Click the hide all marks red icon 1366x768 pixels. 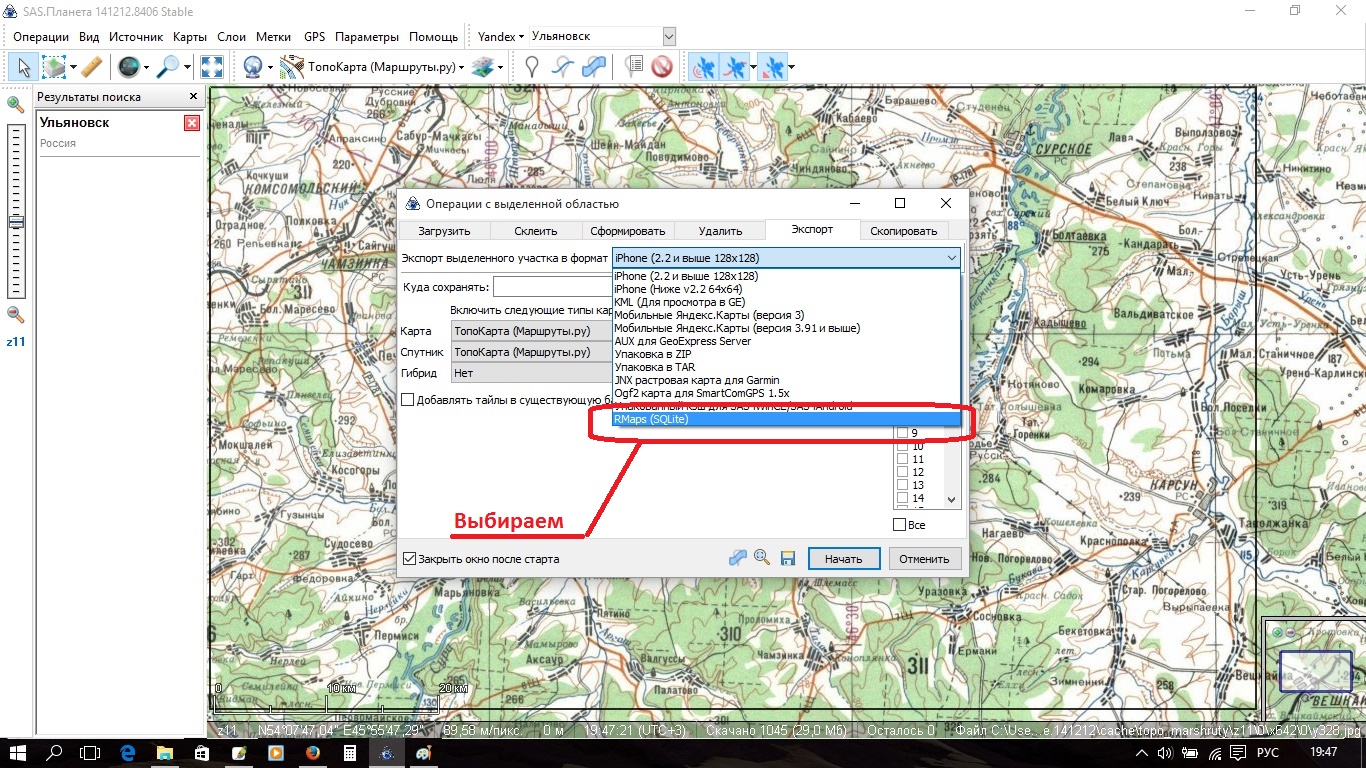(x=661, y=67)
